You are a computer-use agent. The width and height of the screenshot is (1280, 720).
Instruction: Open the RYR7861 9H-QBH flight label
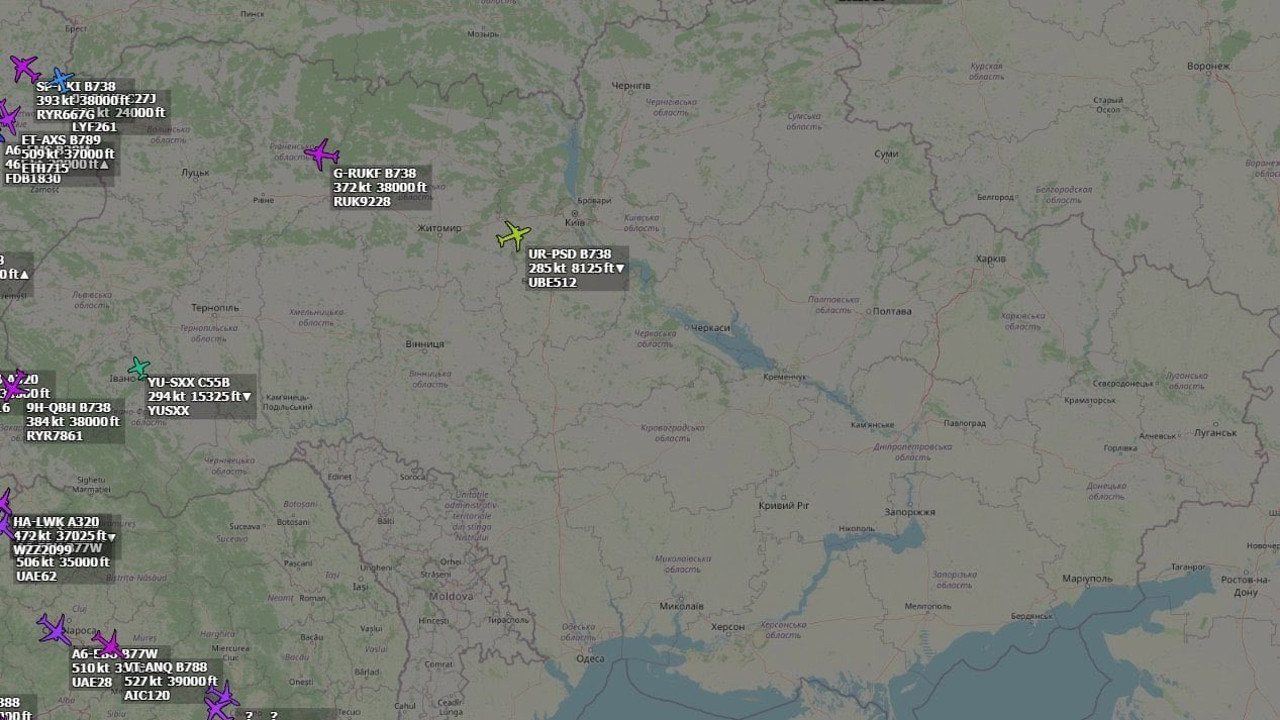74,422
